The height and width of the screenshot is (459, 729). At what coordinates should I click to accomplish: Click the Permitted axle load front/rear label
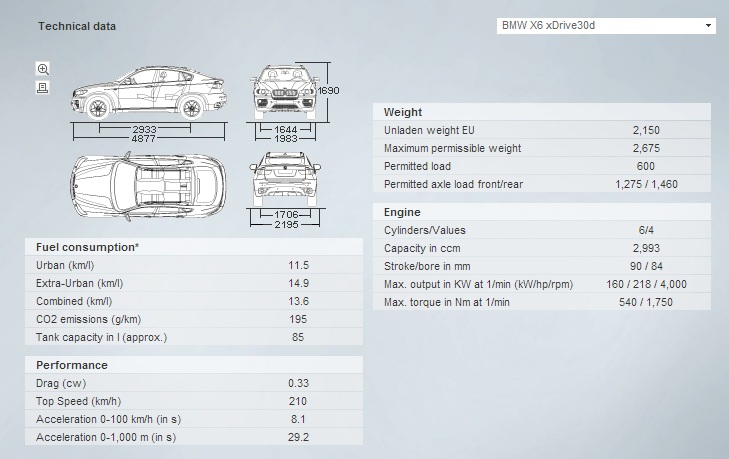click(453, 184)
